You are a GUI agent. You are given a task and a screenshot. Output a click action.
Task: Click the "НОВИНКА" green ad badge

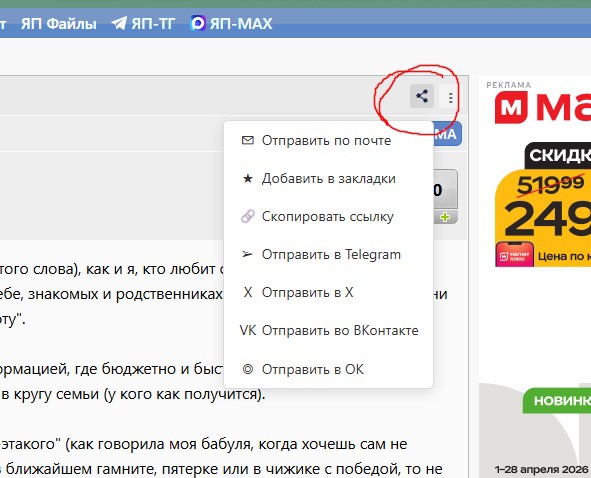click(557, 400)
